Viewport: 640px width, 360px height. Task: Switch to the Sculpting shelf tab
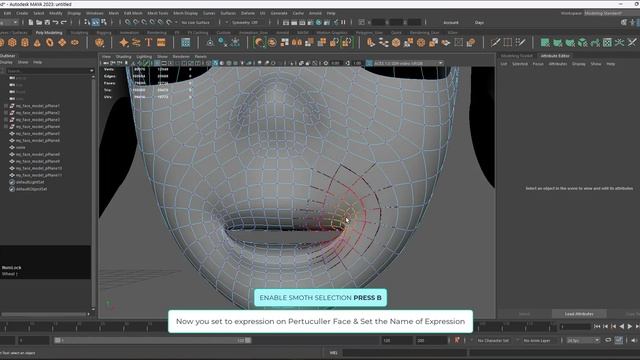79,33
